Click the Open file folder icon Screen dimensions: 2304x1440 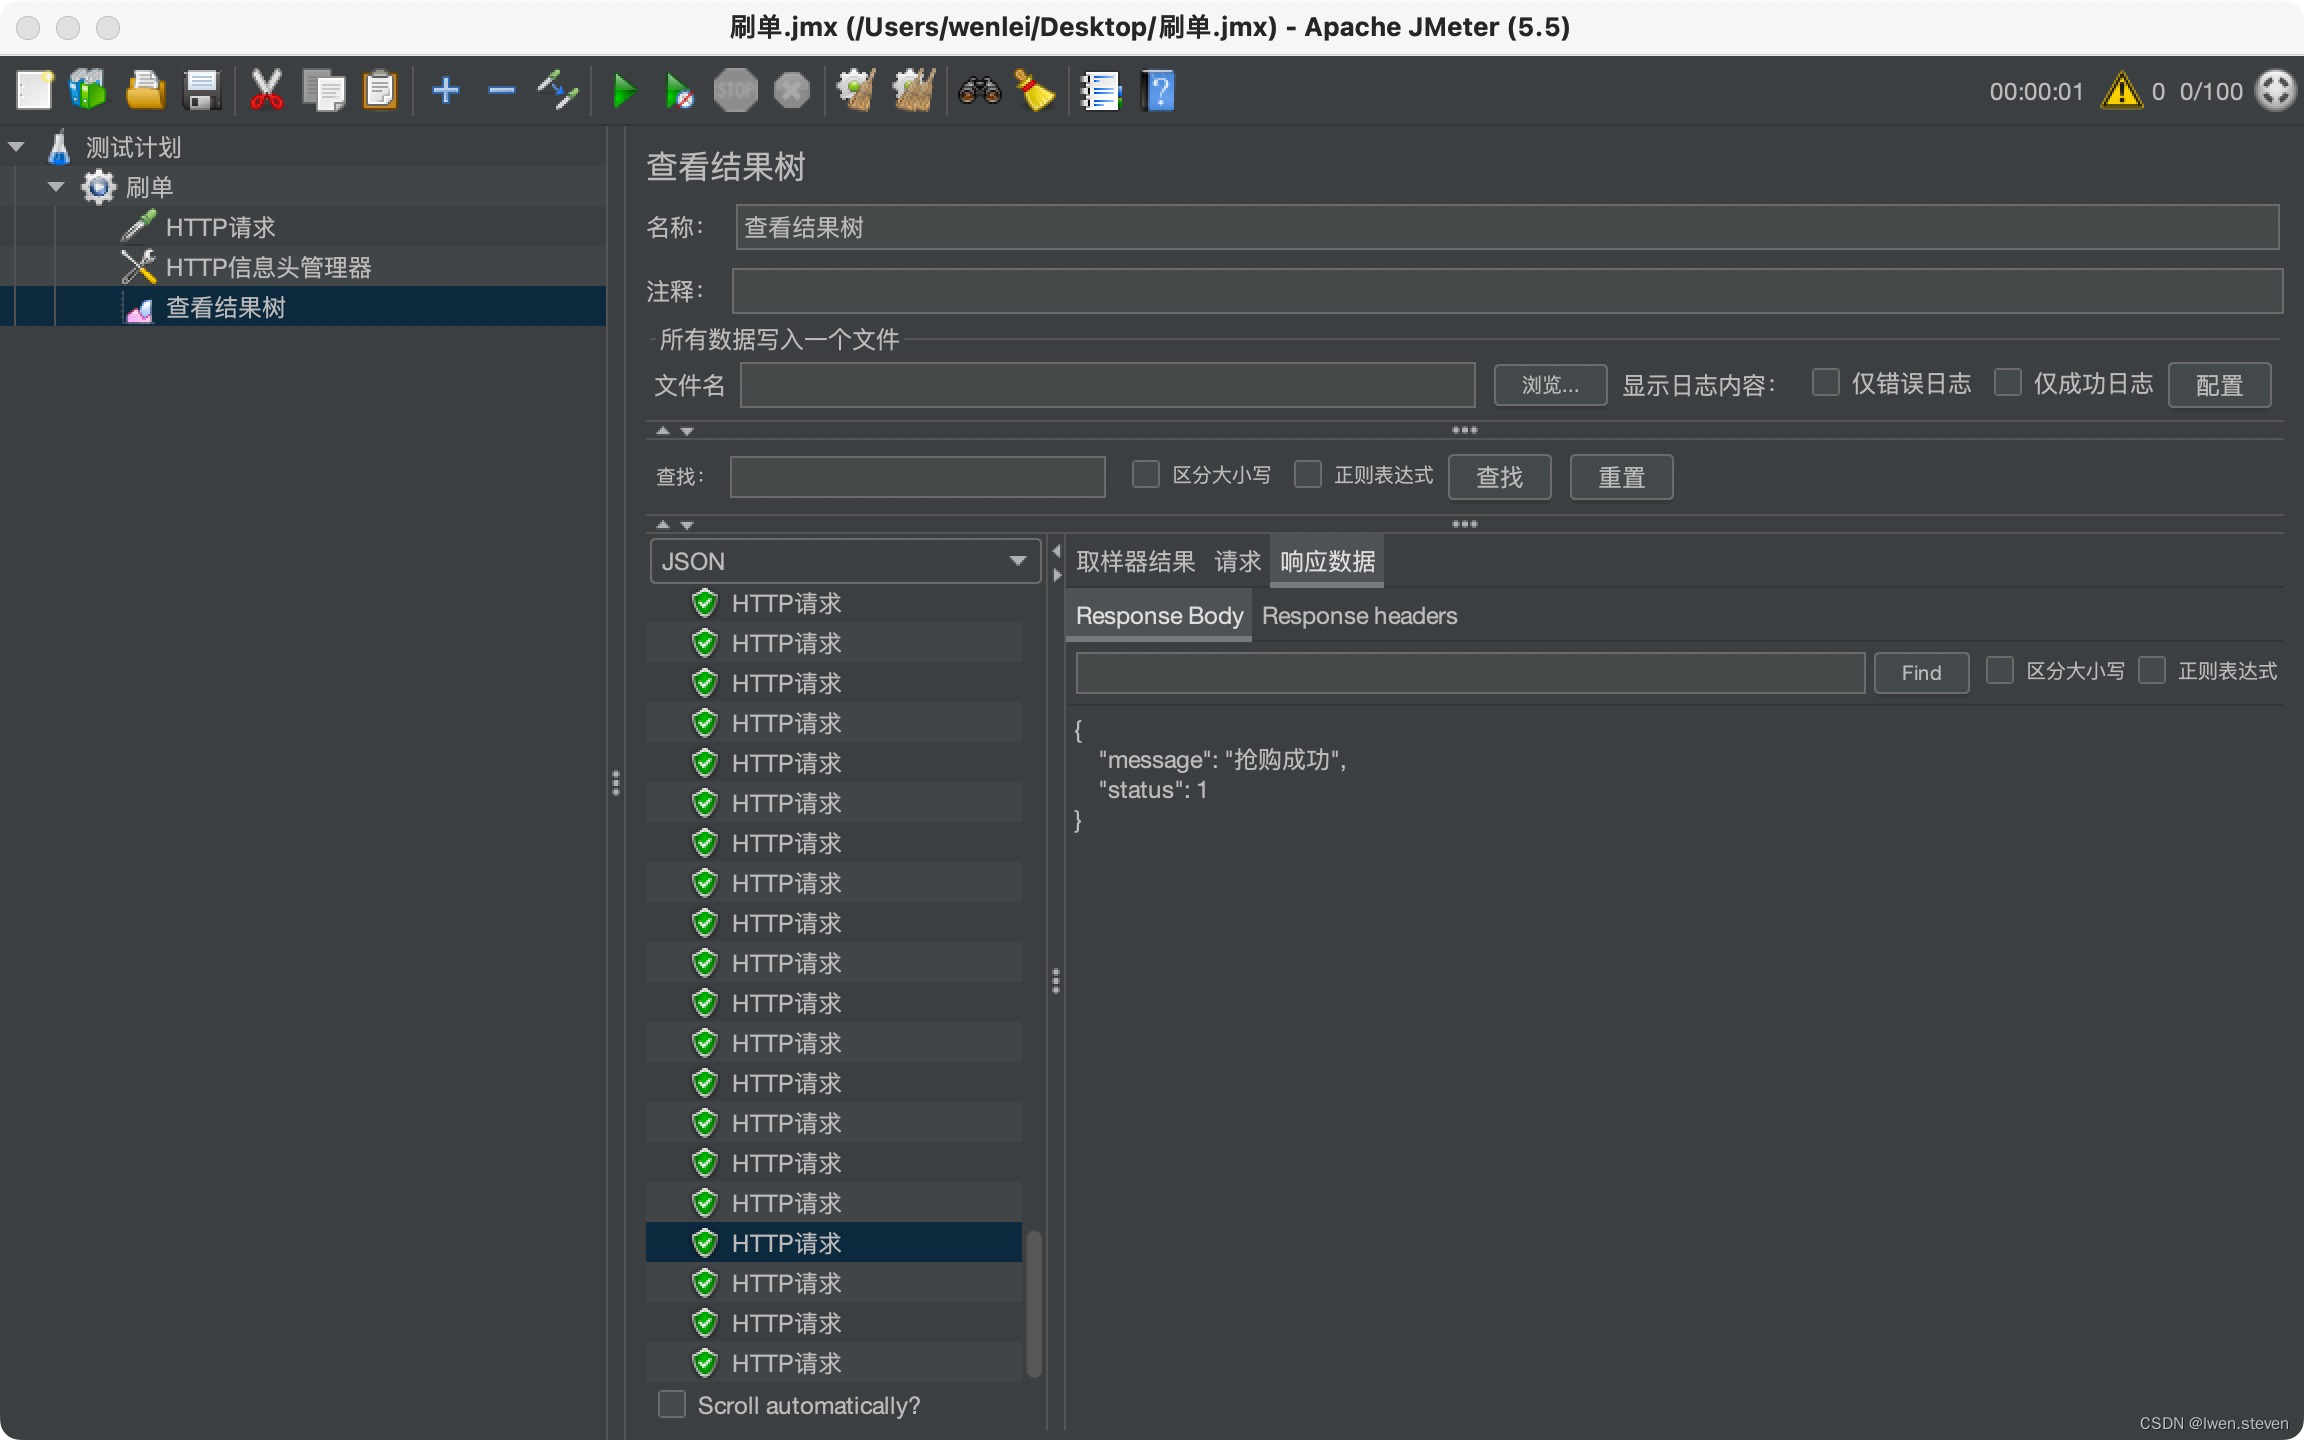(x=146, y=91)
